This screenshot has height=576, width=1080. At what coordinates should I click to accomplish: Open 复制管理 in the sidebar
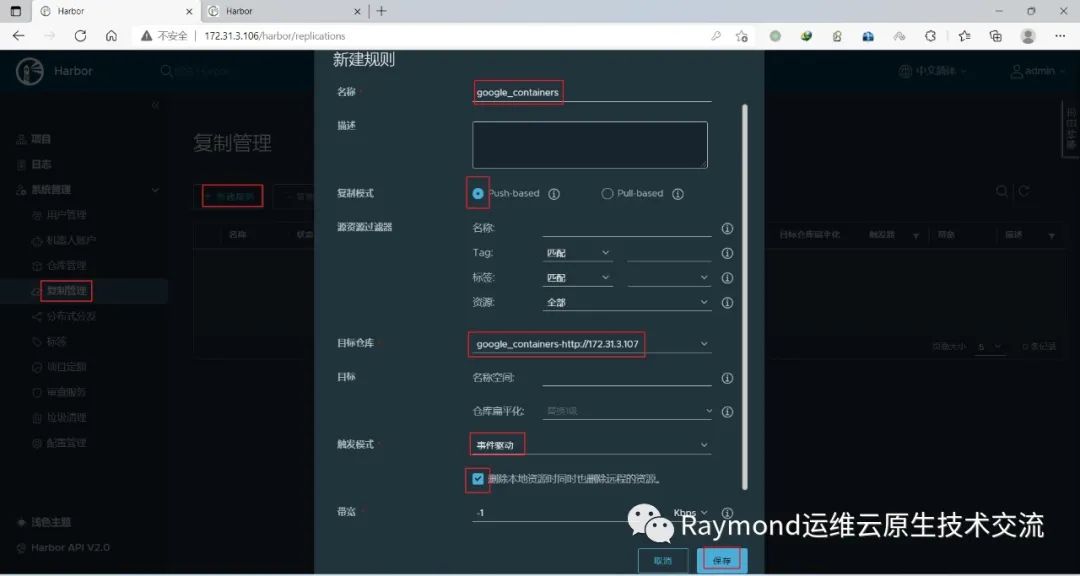coord(66,291)
